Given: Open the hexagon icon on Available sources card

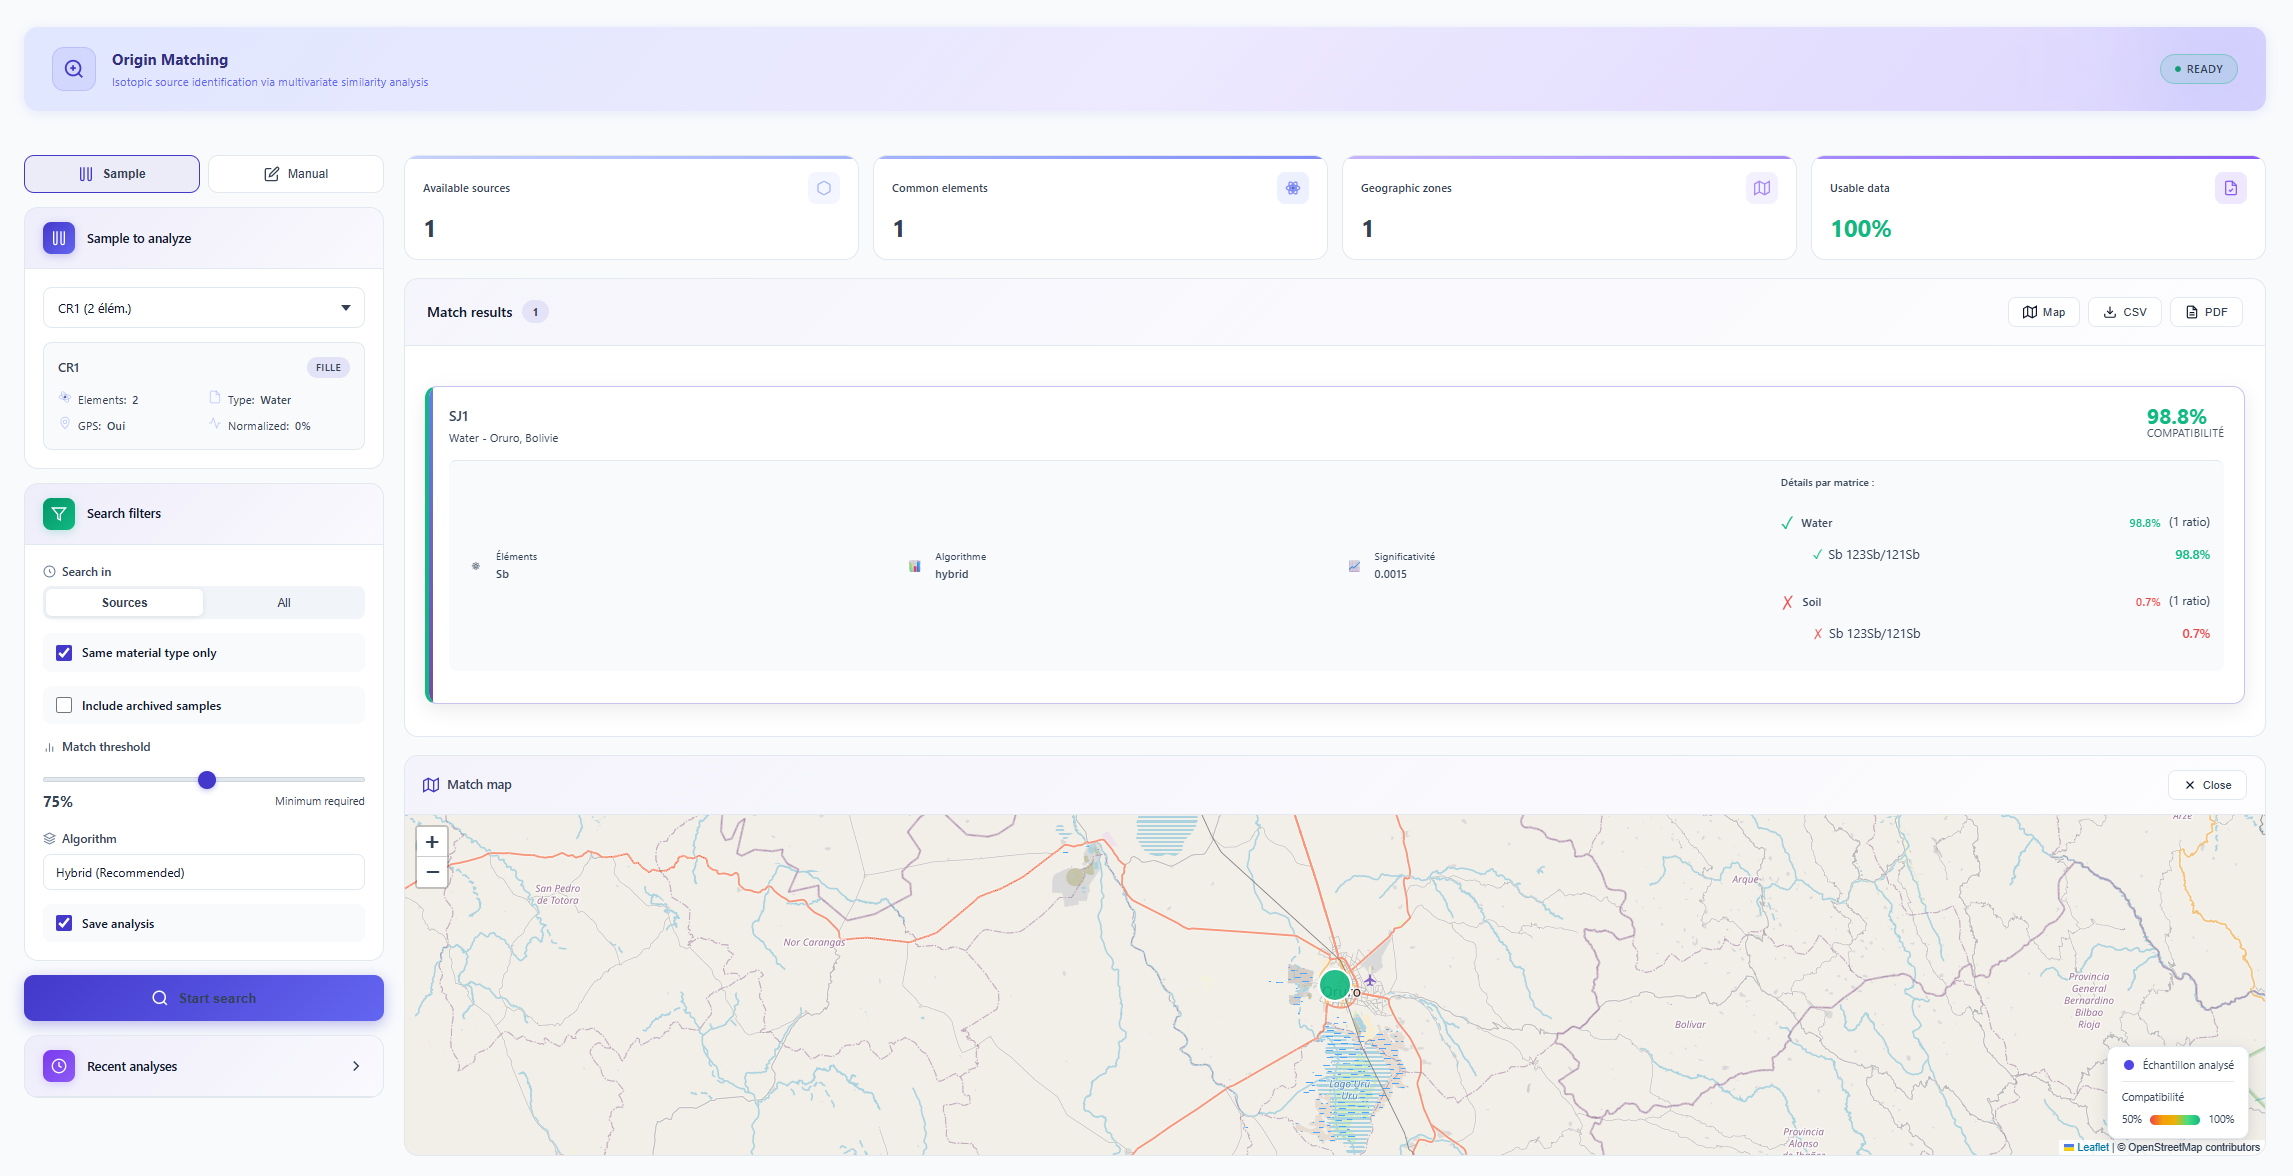Looking at the screenshot, I should [823, 188].
